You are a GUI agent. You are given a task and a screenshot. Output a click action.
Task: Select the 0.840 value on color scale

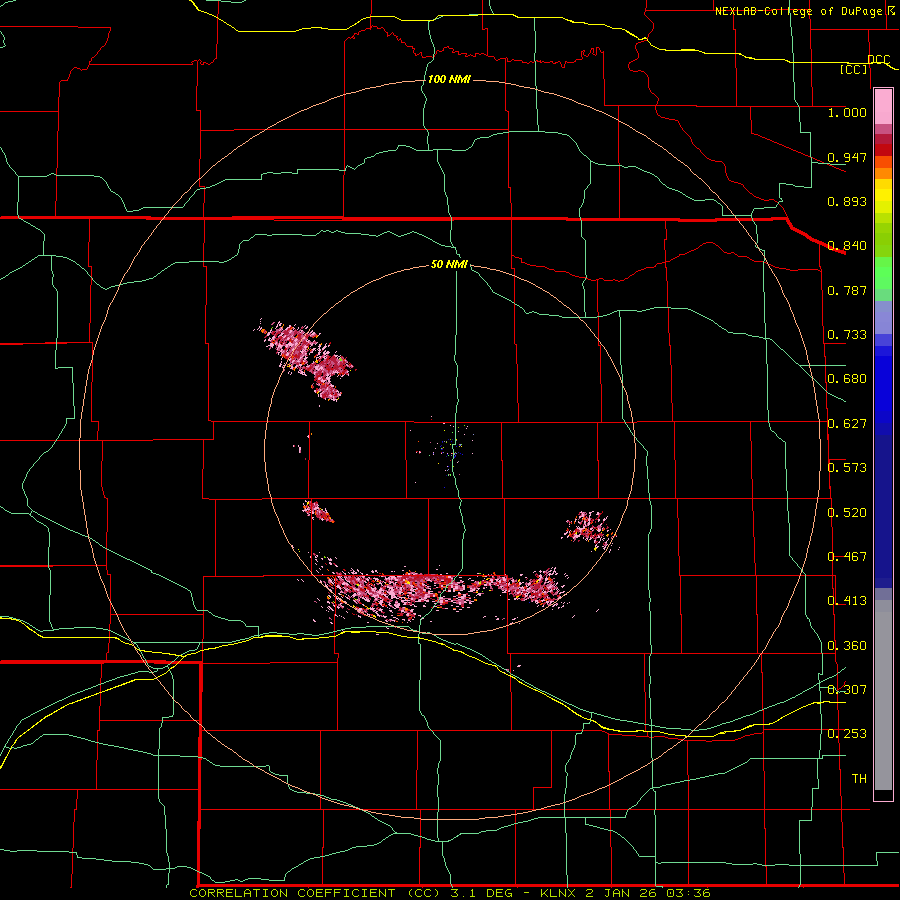click(x=847, y=246)
